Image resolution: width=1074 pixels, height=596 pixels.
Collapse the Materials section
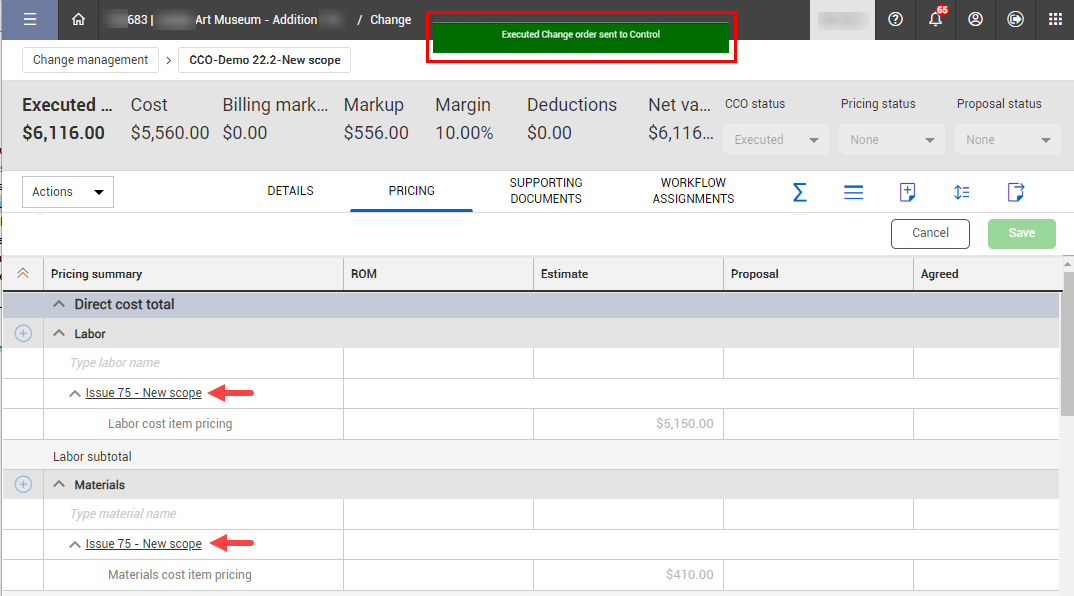click(57, 485)
